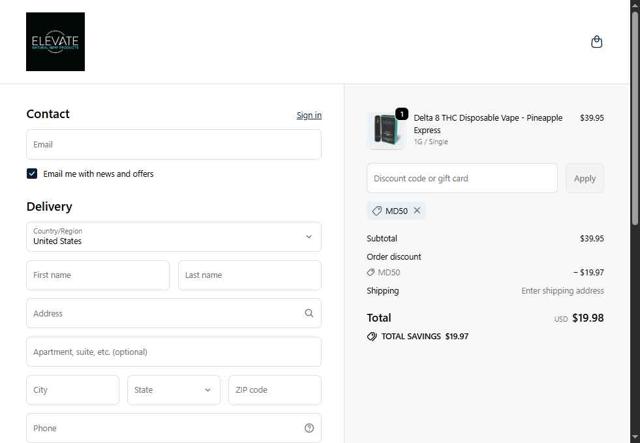This screenshot has width=640, height=443.
Task: Remove the MD50 discount code
Action: 417,211
